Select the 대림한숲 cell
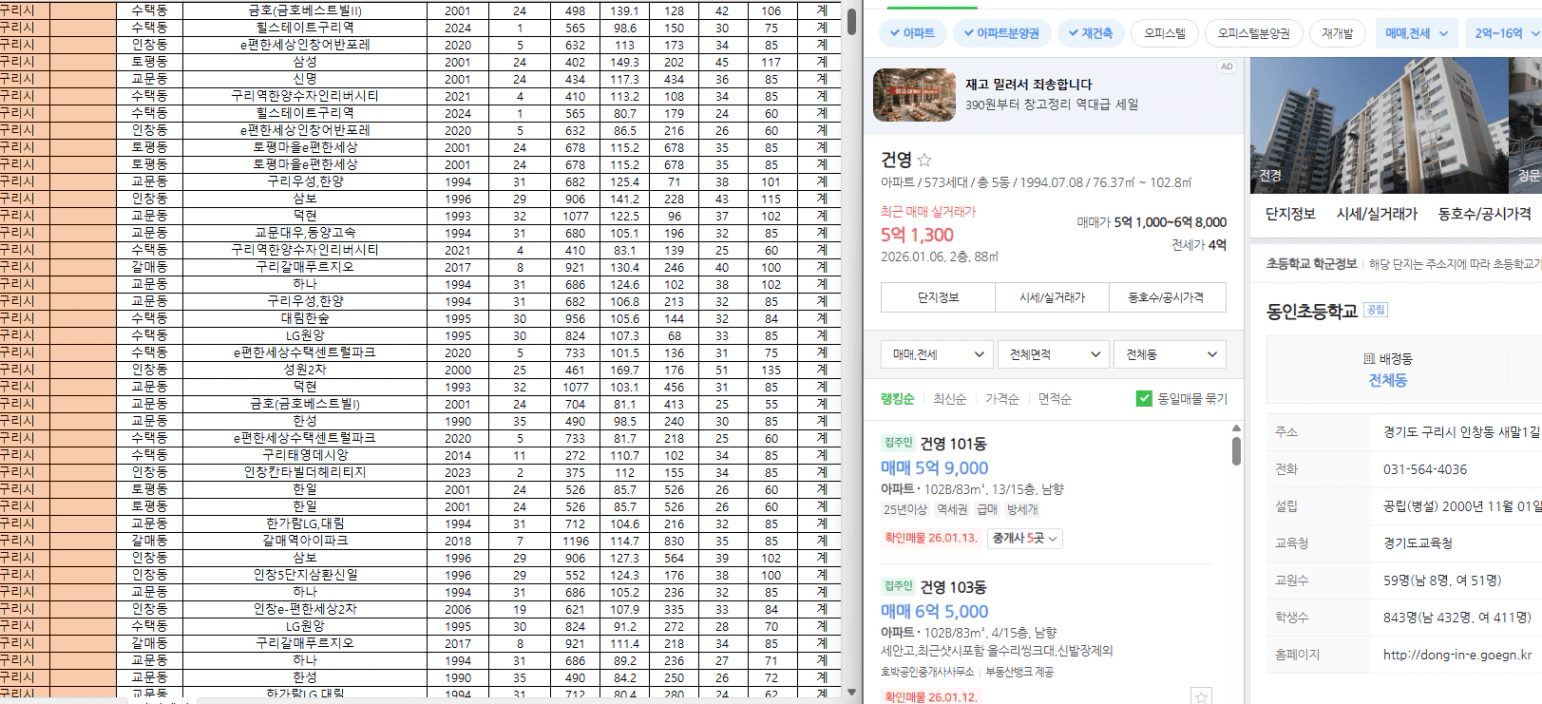 (303, 319)
